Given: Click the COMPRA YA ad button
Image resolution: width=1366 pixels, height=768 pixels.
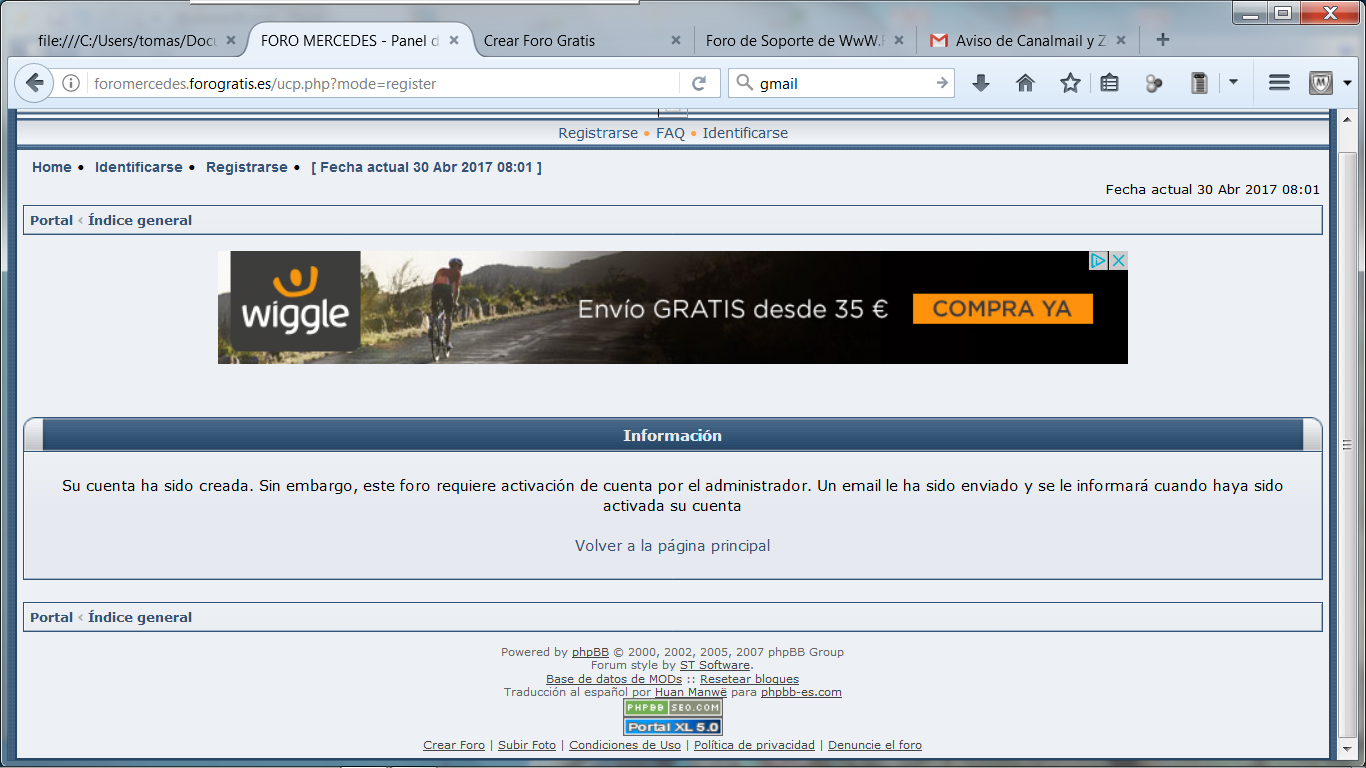Looking at the screenshot, I should point(1002,309).
